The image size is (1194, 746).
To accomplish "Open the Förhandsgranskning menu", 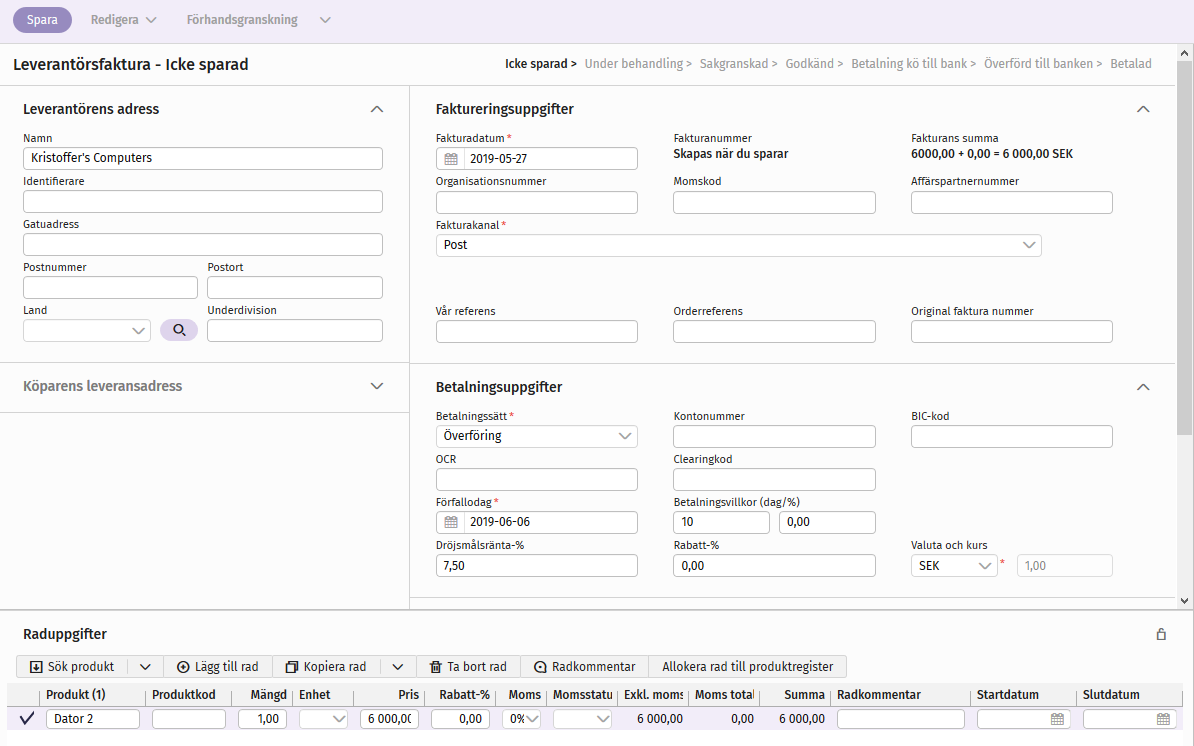I will click(x=242, y=20).
